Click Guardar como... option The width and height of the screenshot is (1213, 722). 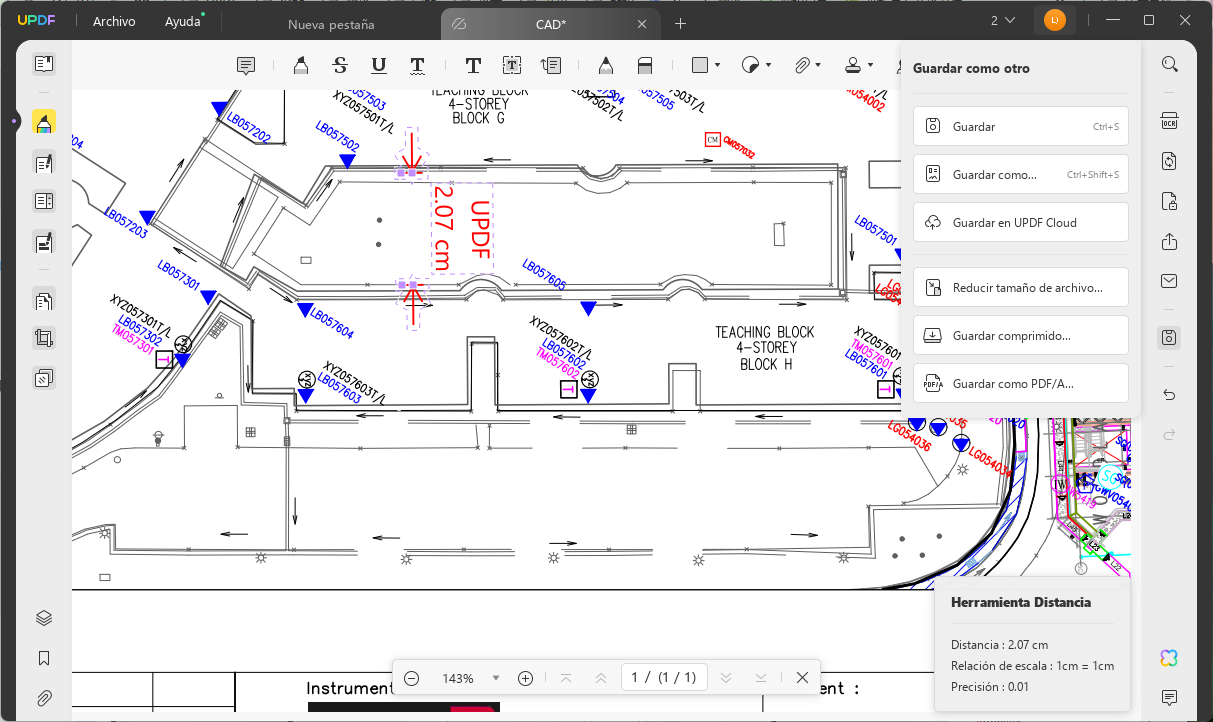click(1021, 175)
